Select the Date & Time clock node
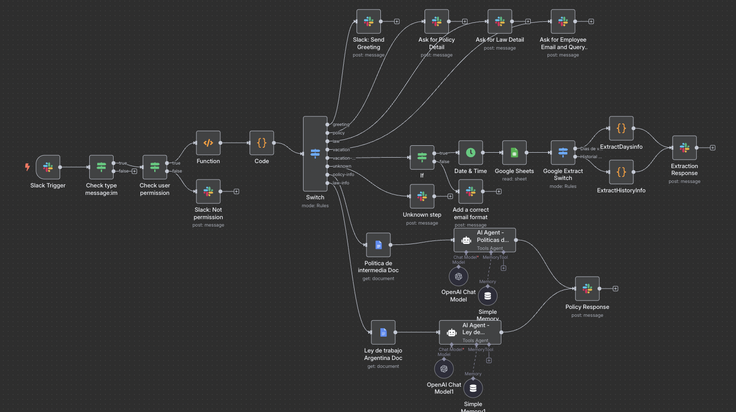The image size is (736, 412). (x=470, y=153)
